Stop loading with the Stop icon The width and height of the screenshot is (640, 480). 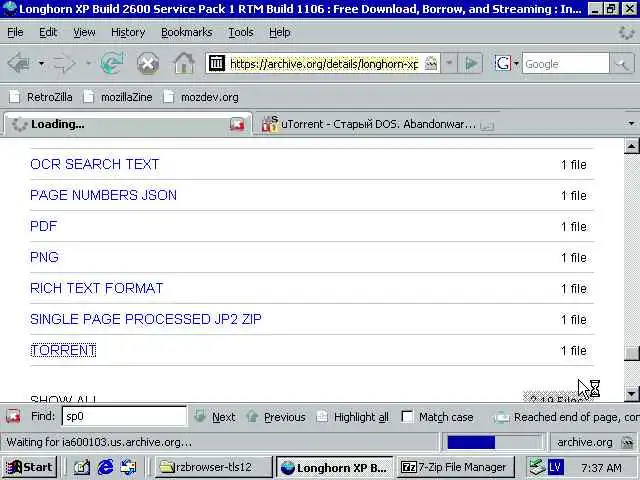[x=148, y=64]
